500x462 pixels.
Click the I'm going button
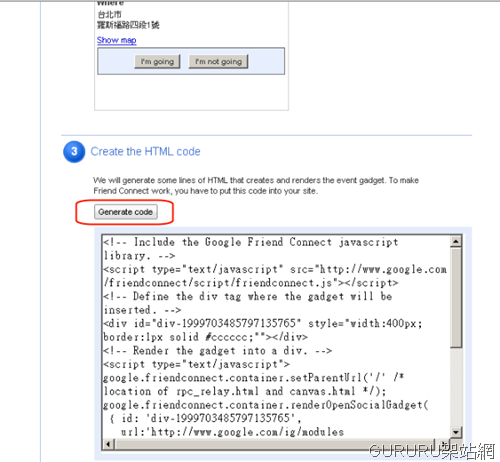[157, 62]
